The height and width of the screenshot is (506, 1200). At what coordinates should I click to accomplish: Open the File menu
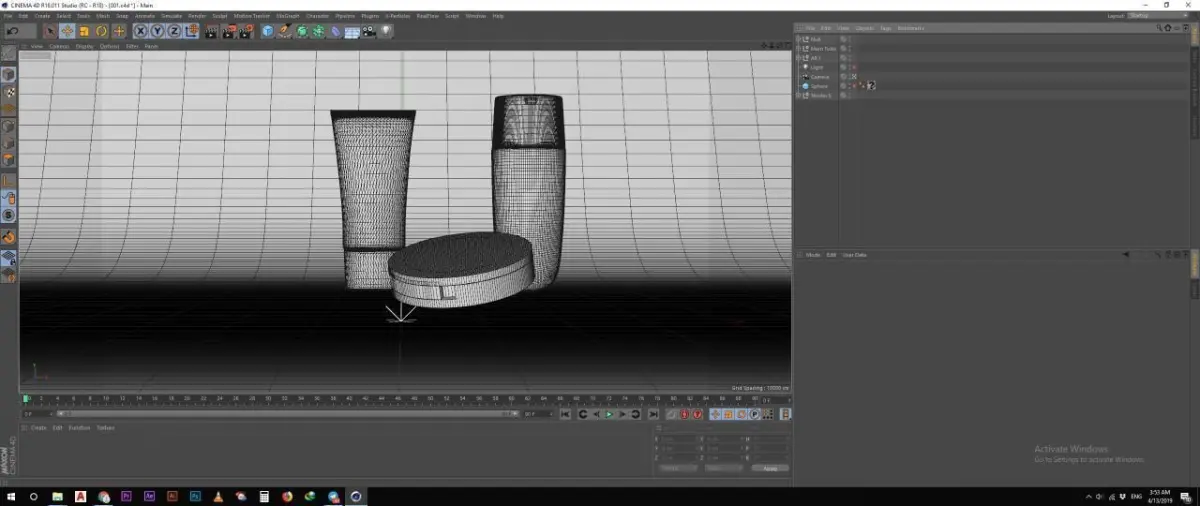pyautogui.click(x=8, y=16)
